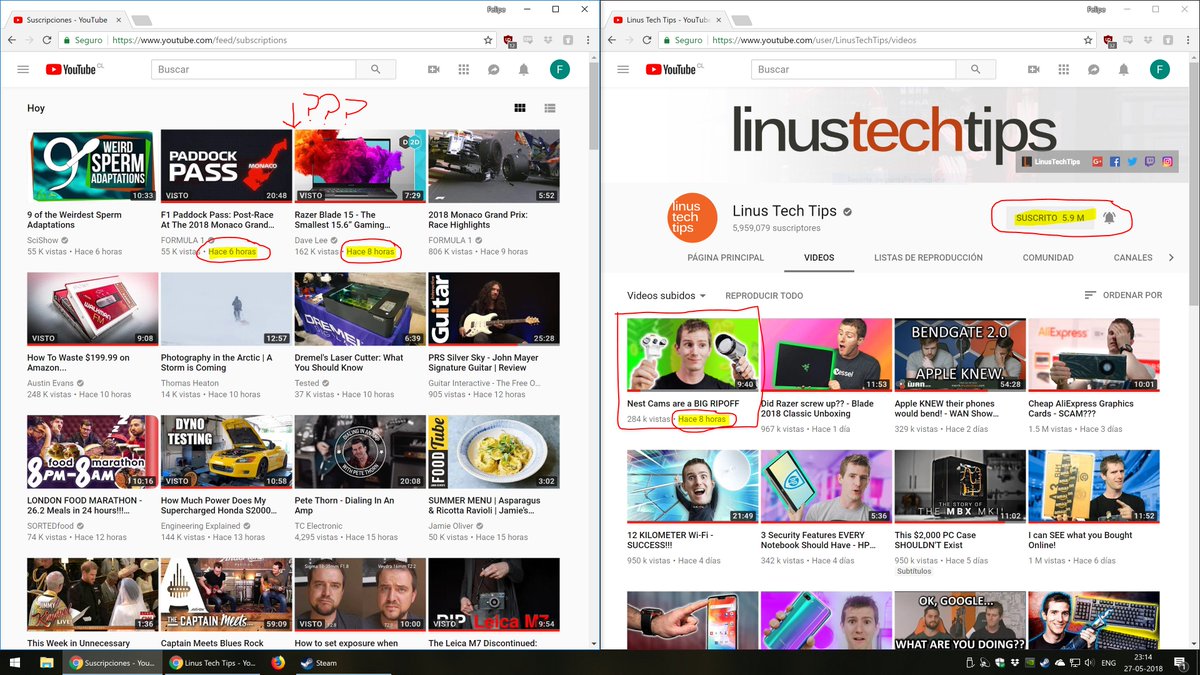
Task: Bookmark star in Subscriptions window address bar
Action: (488, 40)
